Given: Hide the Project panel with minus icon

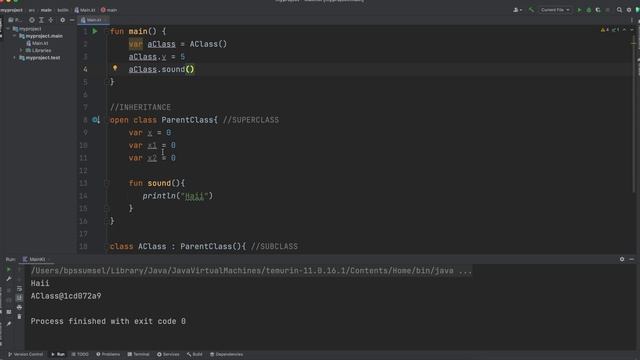Looking at the screenshot, I should [x=72, y=20].
